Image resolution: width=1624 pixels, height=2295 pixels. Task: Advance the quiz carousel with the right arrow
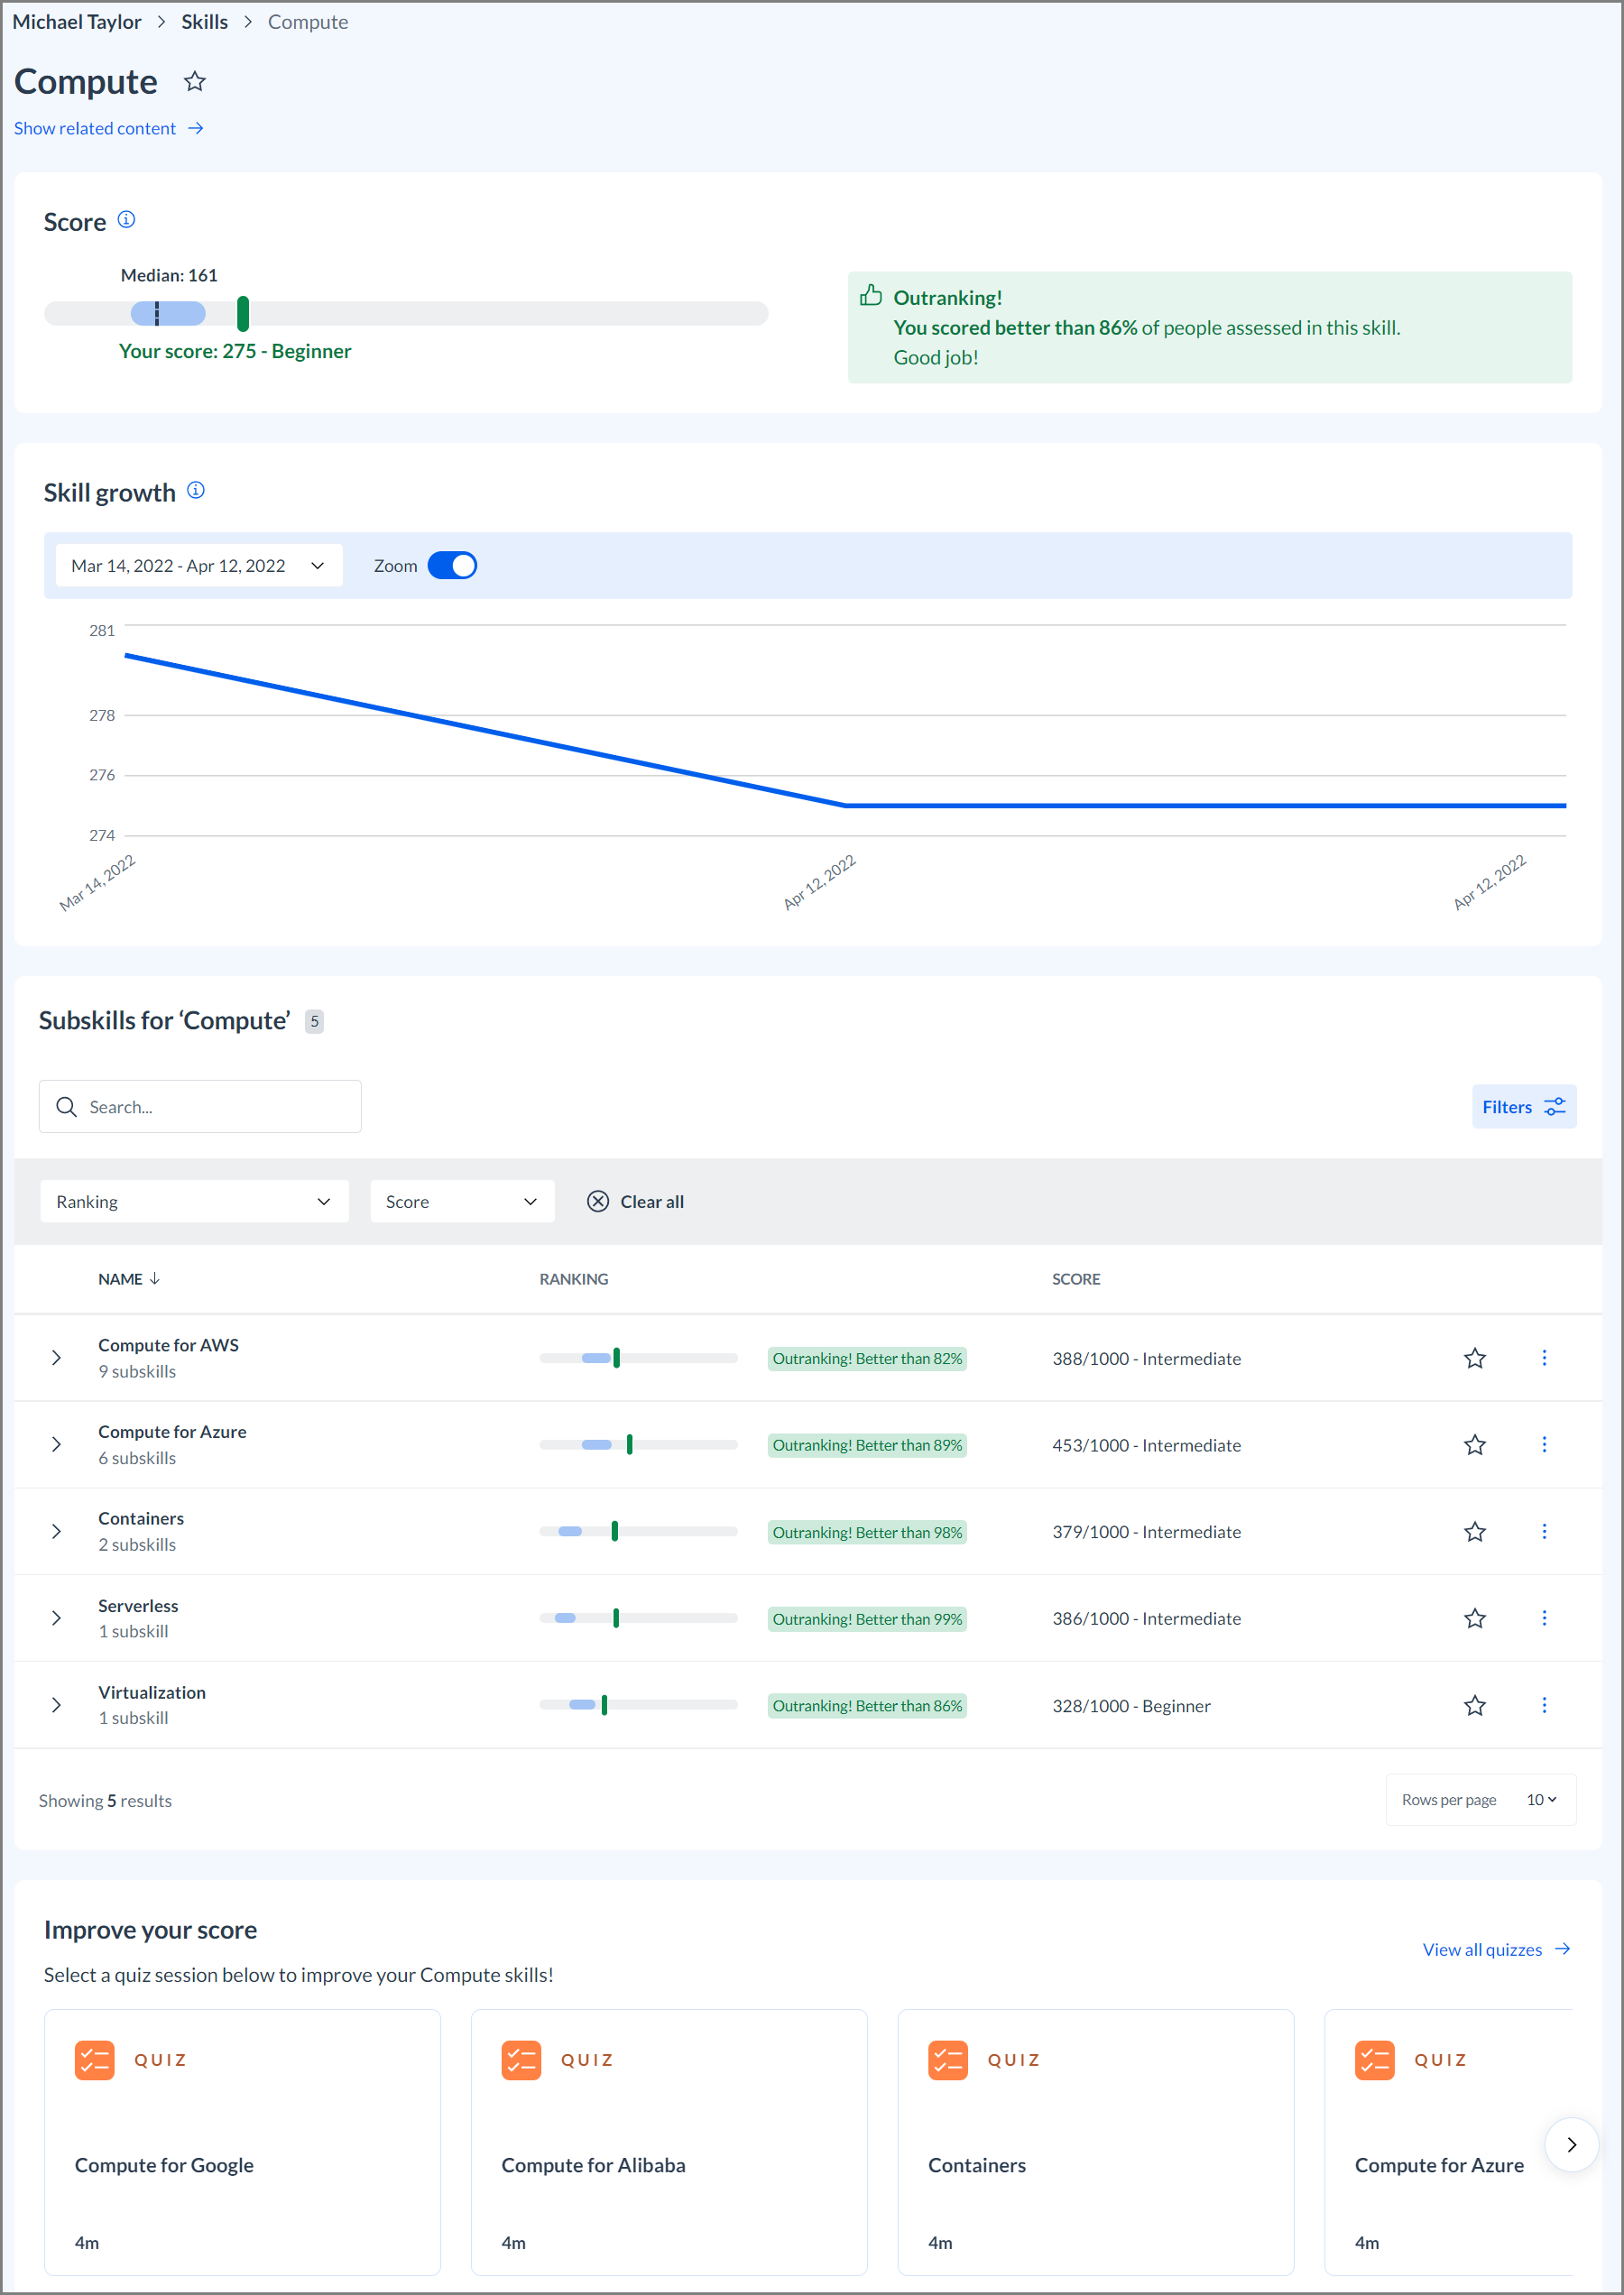coord(1571,2144)
